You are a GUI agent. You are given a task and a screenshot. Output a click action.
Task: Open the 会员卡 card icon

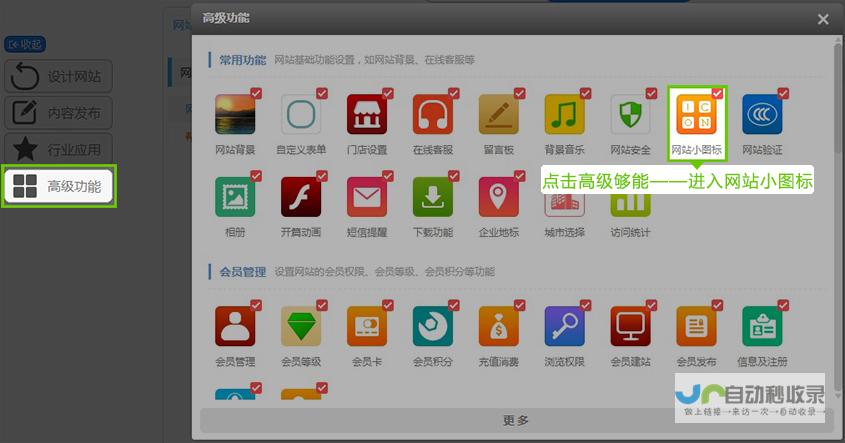(x=366, y=326)
